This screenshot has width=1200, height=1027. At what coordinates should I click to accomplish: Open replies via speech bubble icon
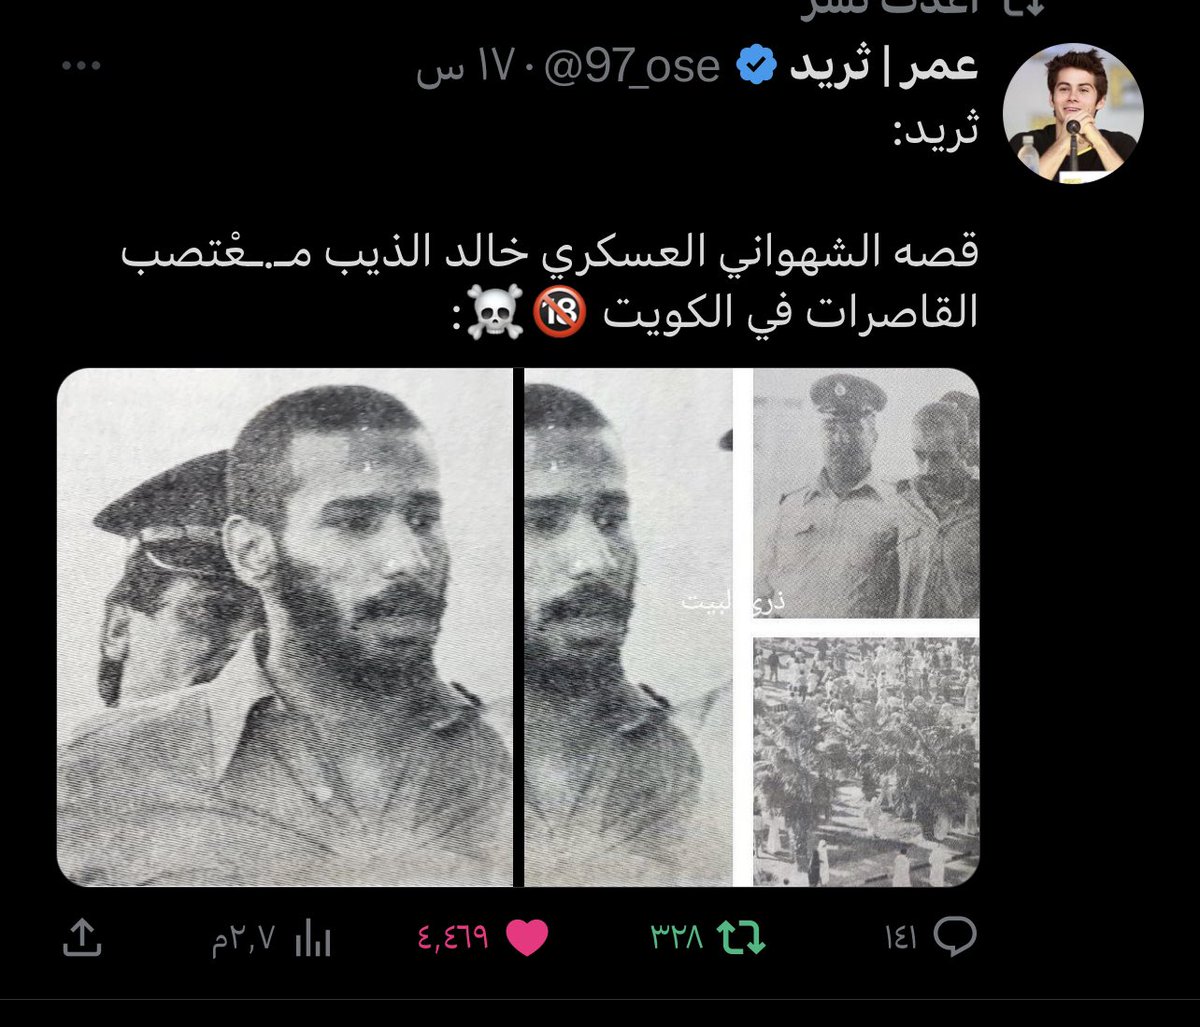pos(954,937)
